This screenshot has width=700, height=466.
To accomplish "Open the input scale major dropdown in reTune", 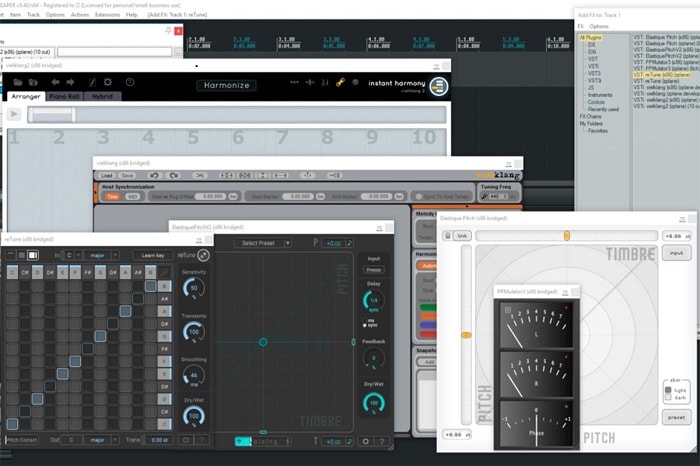I will (101, 255).
